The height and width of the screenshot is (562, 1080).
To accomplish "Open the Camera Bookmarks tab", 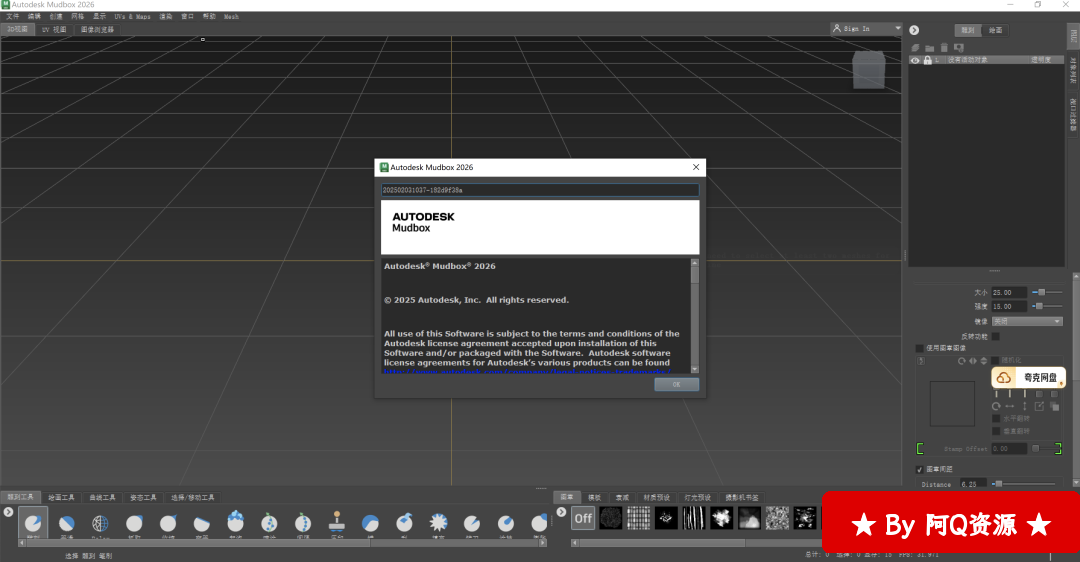I will 742,497.
